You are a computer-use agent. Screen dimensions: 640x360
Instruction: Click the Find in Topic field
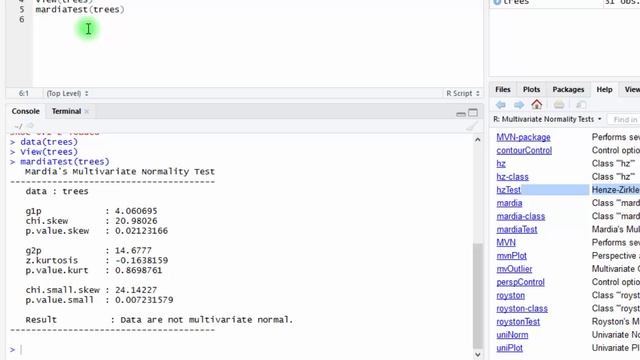[624, 120]
